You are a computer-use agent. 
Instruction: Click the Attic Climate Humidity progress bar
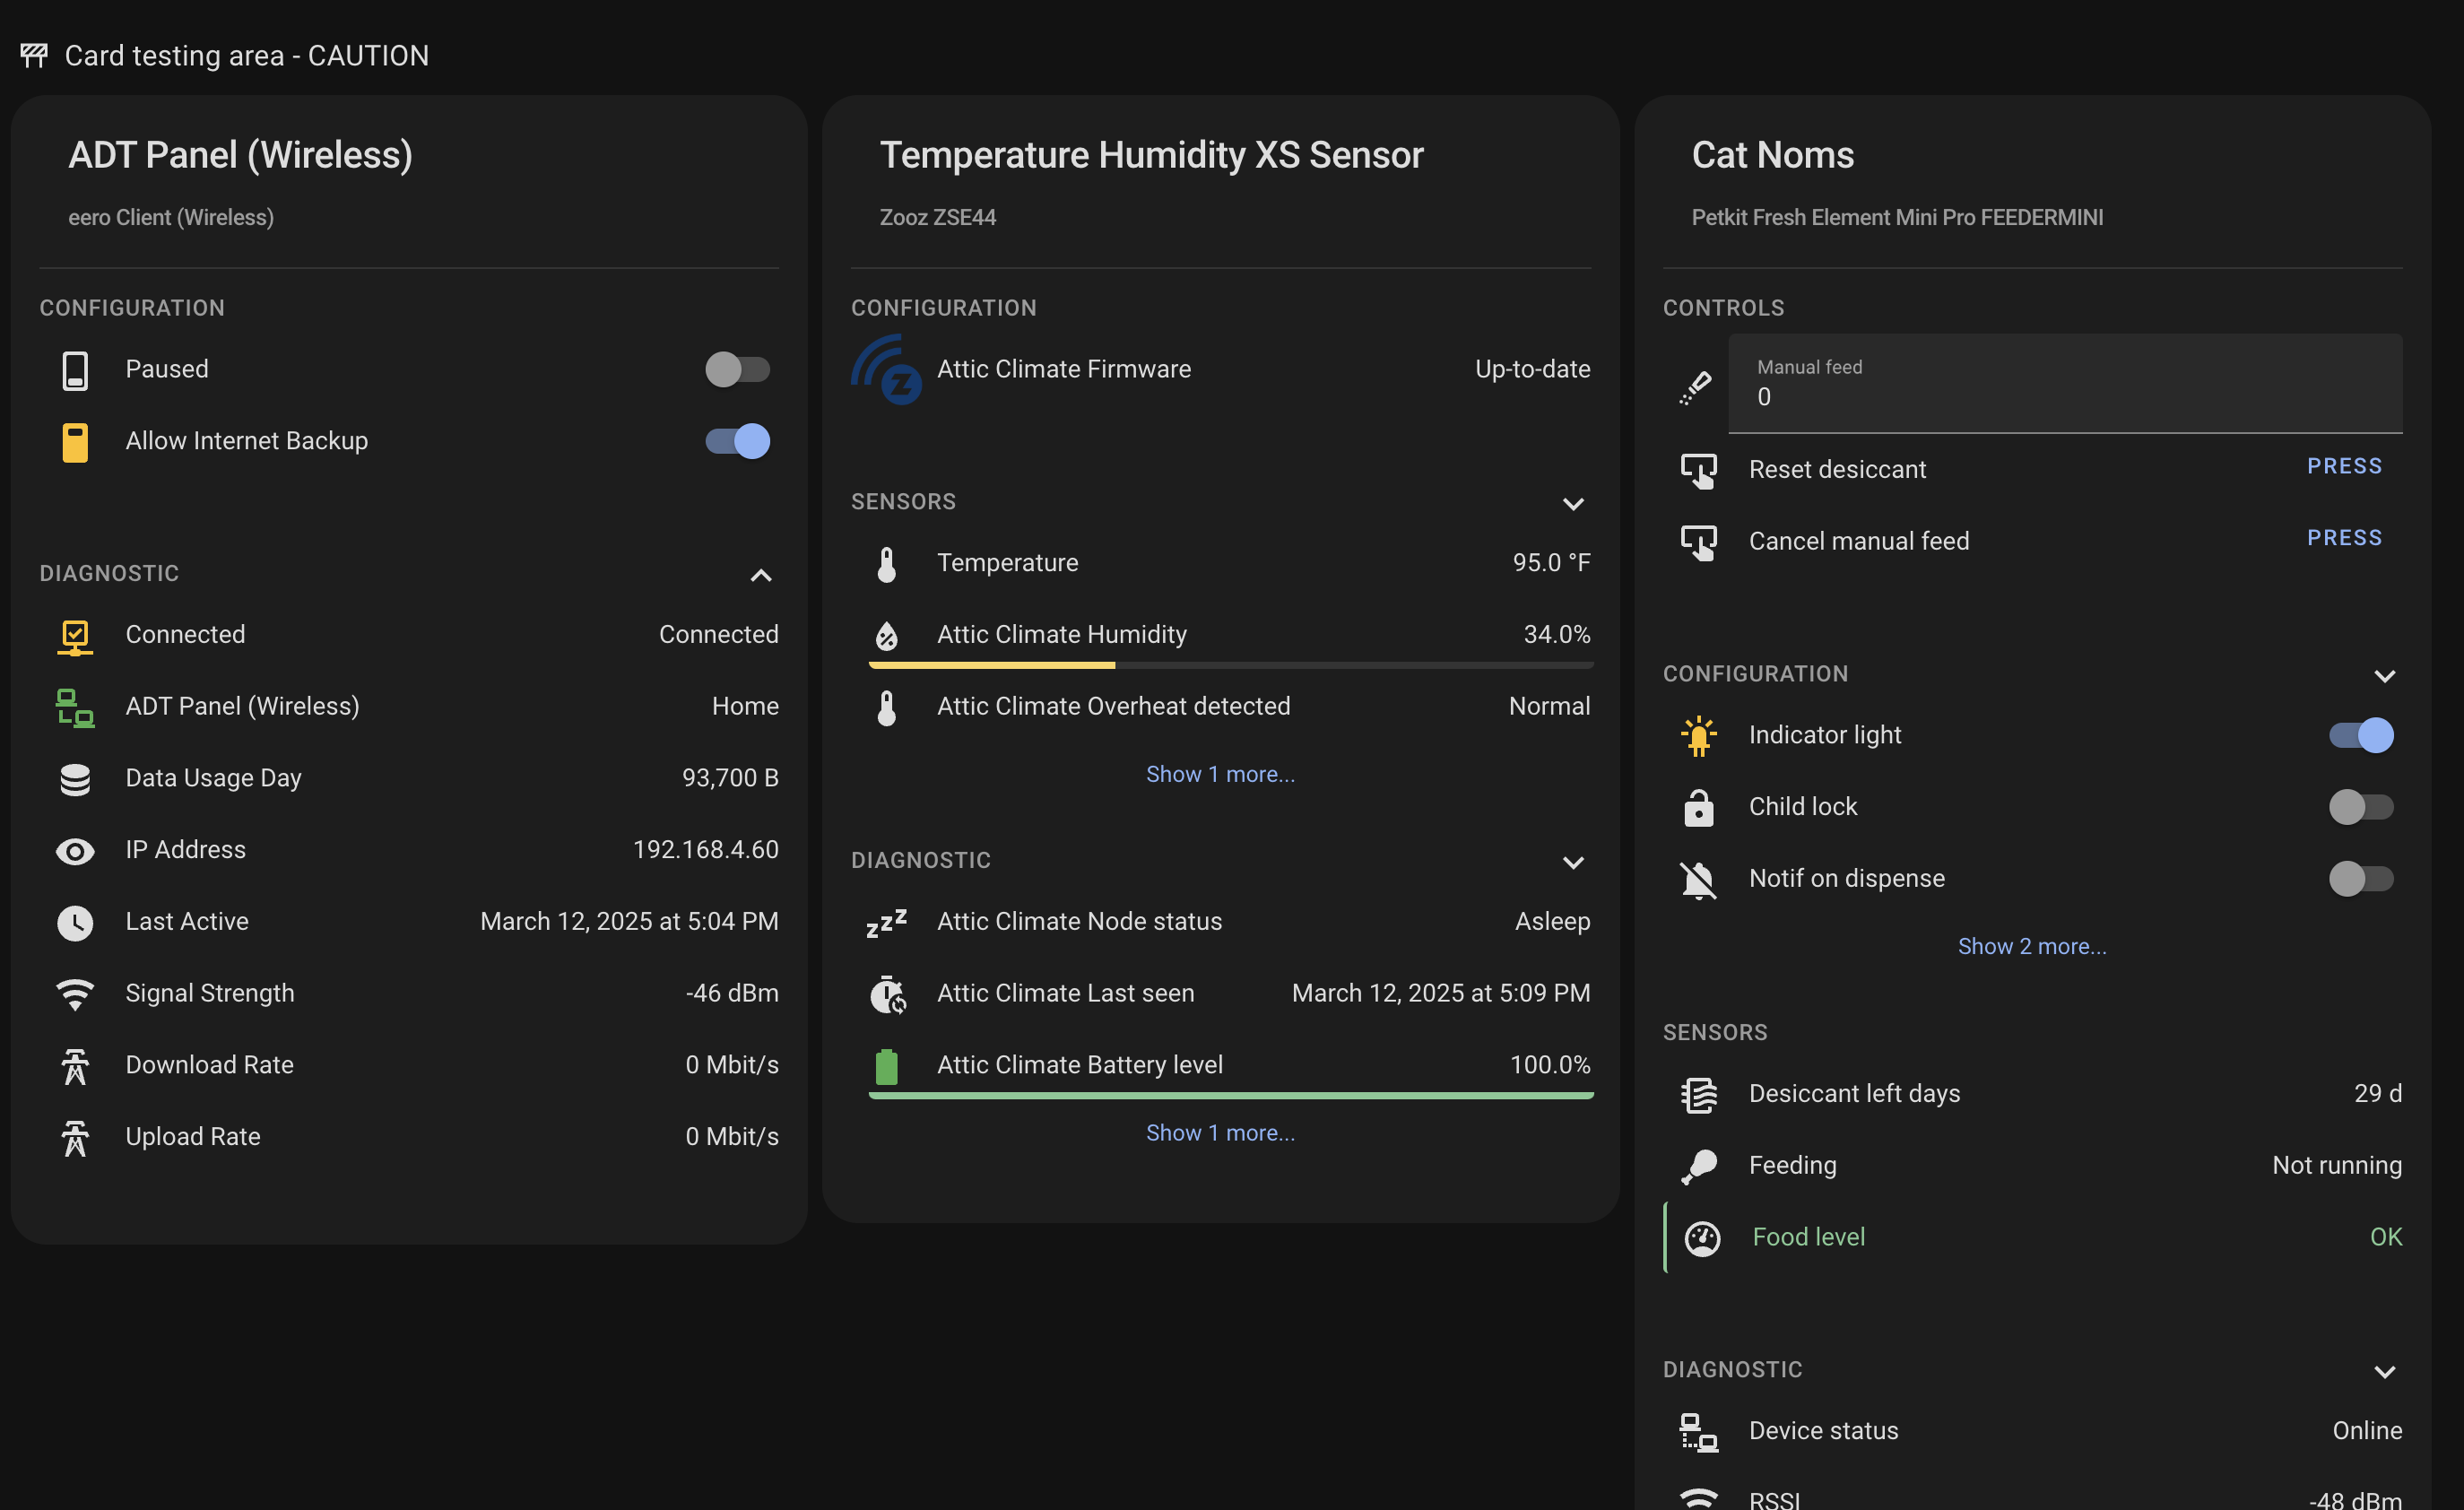pyautogui.click(x=1231, y=665)
